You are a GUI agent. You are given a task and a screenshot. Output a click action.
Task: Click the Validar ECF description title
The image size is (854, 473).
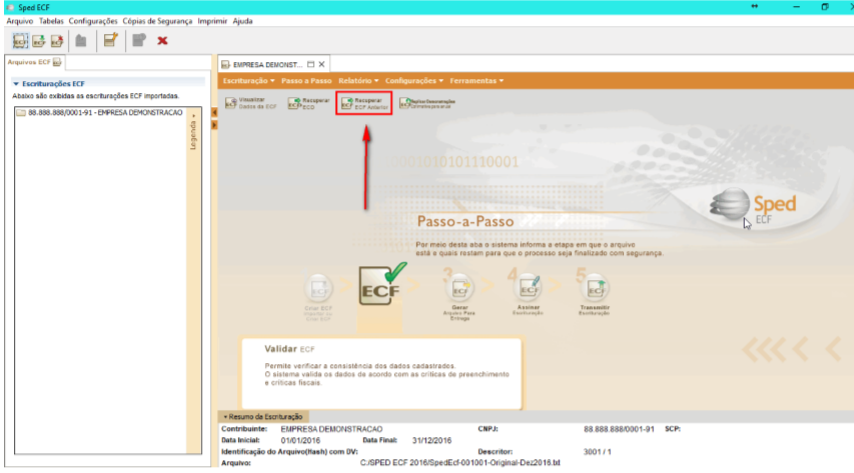tap(290, 349)
